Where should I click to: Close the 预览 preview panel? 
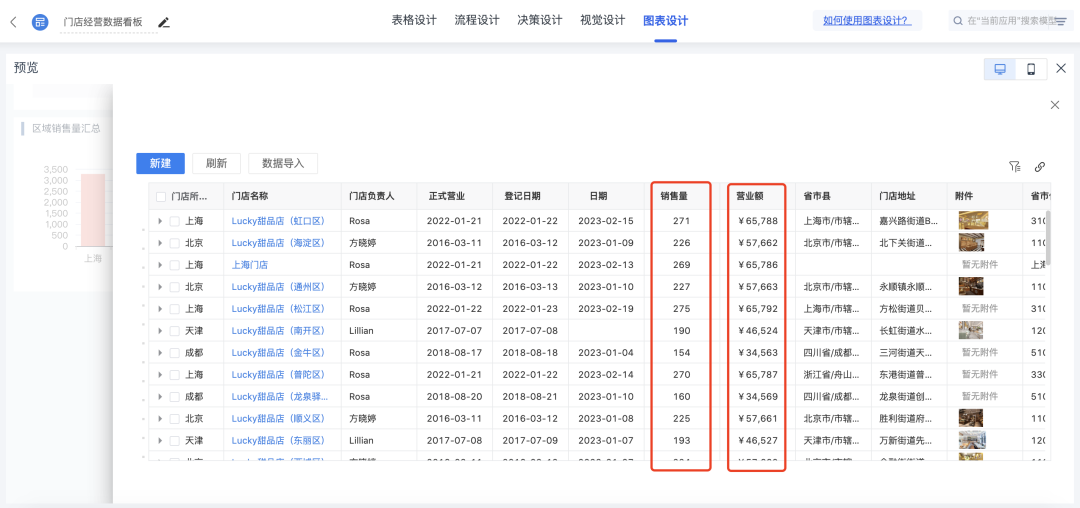click(x=1061, y=68)
